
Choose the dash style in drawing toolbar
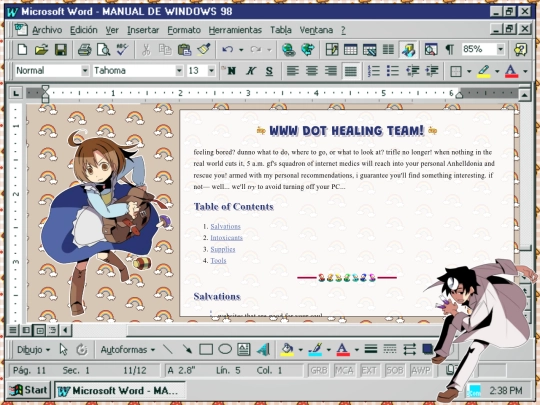[x=390, y=350]
